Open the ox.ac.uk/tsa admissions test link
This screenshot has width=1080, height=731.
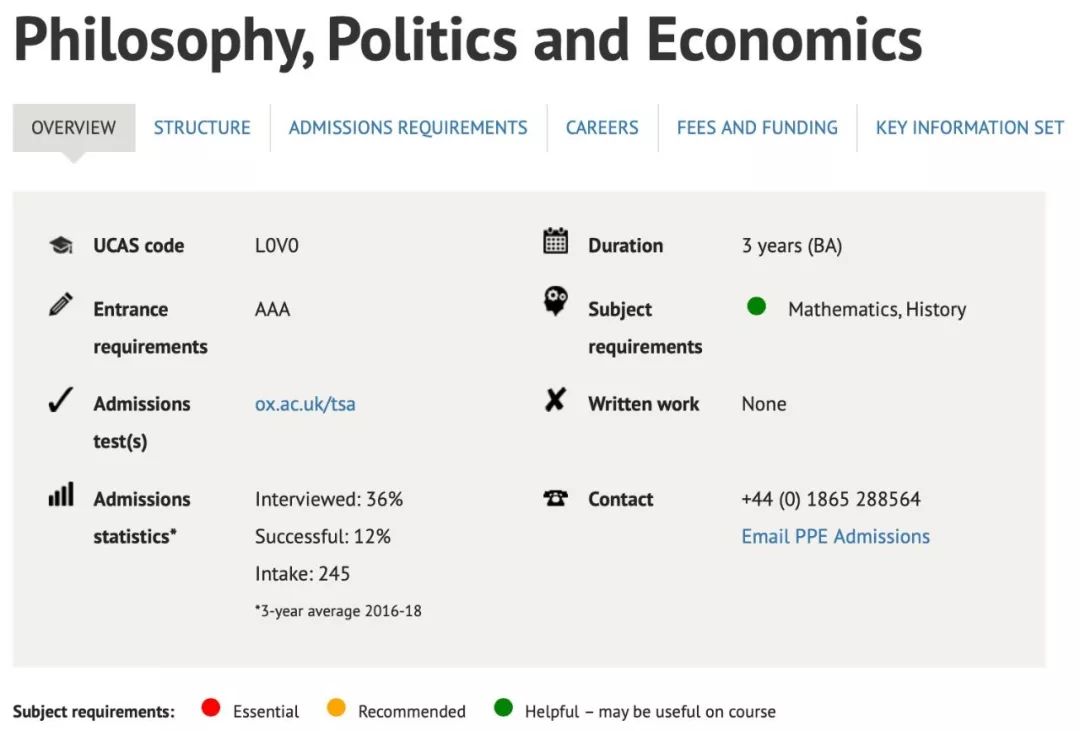[x=305, y=404]
